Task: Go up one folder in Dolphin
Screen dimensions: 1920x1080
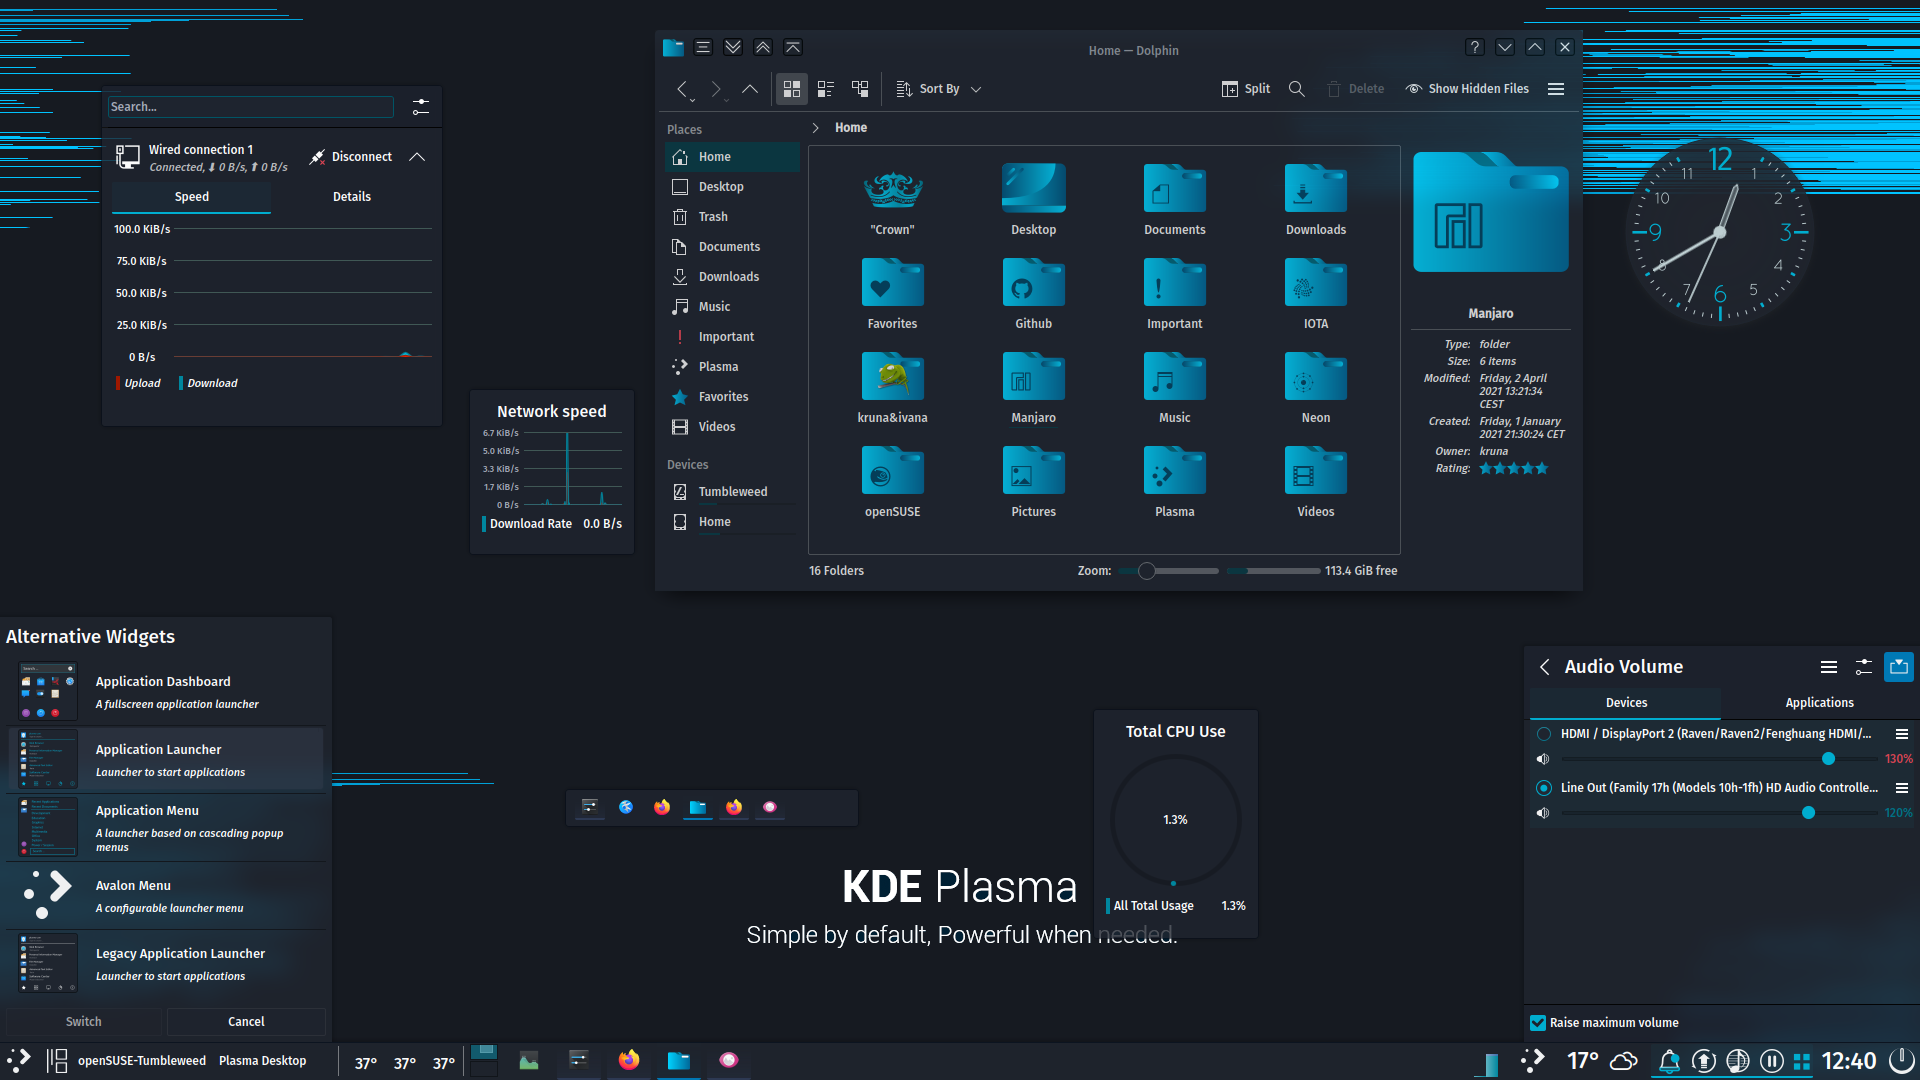Action: [750, 89]
